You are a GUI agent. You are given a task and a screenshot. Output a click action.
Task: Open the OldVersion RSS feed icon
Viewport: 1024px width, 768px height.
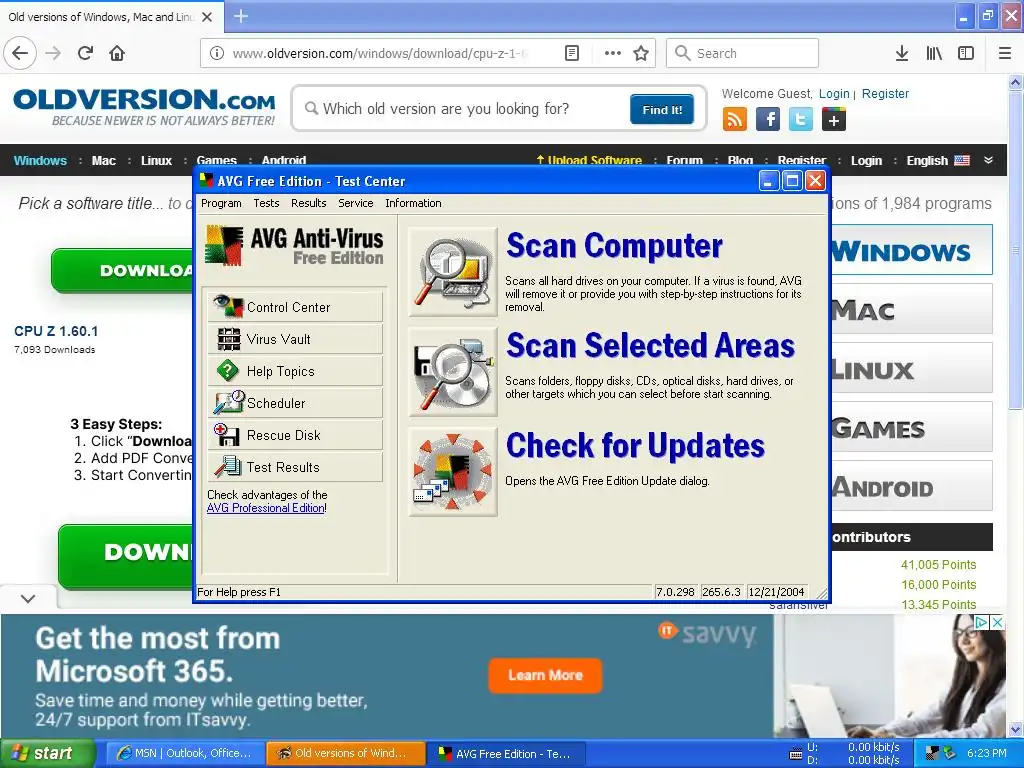tap(735, 120)
